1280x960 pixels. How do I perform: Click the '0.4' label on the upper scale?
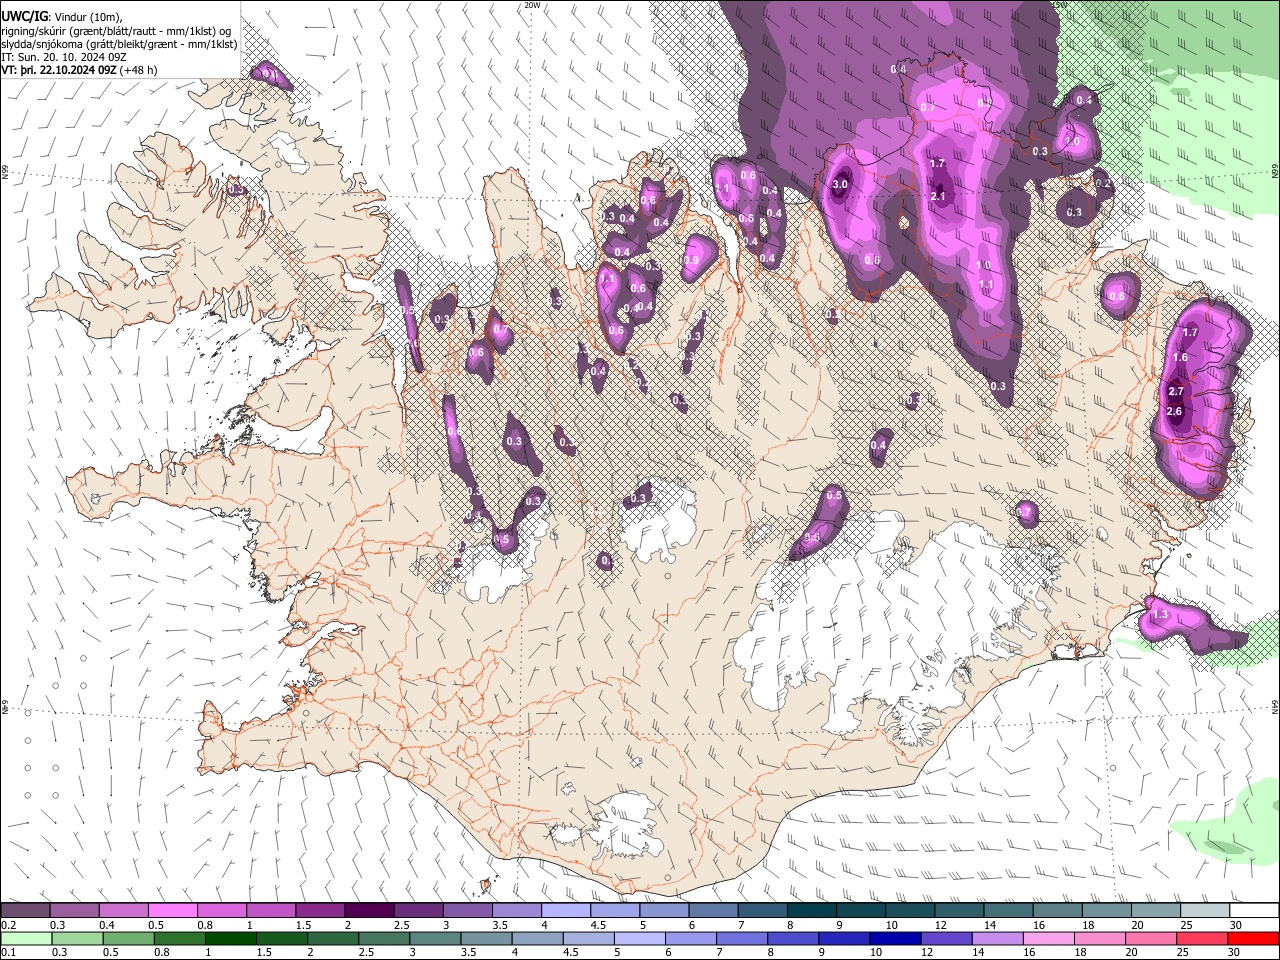click(106, 925)
